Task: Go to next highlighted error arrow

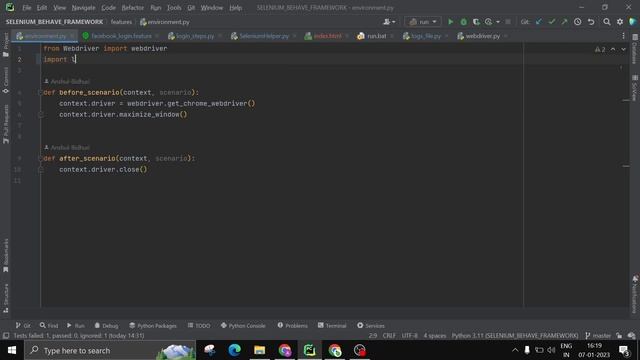Action: (623, 49)
